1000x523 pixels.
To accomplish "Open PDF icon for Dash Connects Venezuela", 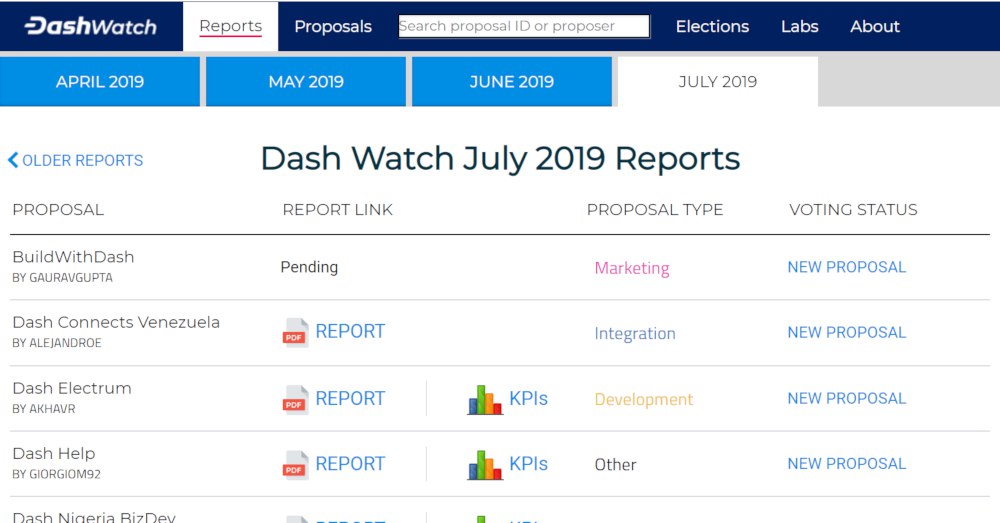I will [295, 332].
